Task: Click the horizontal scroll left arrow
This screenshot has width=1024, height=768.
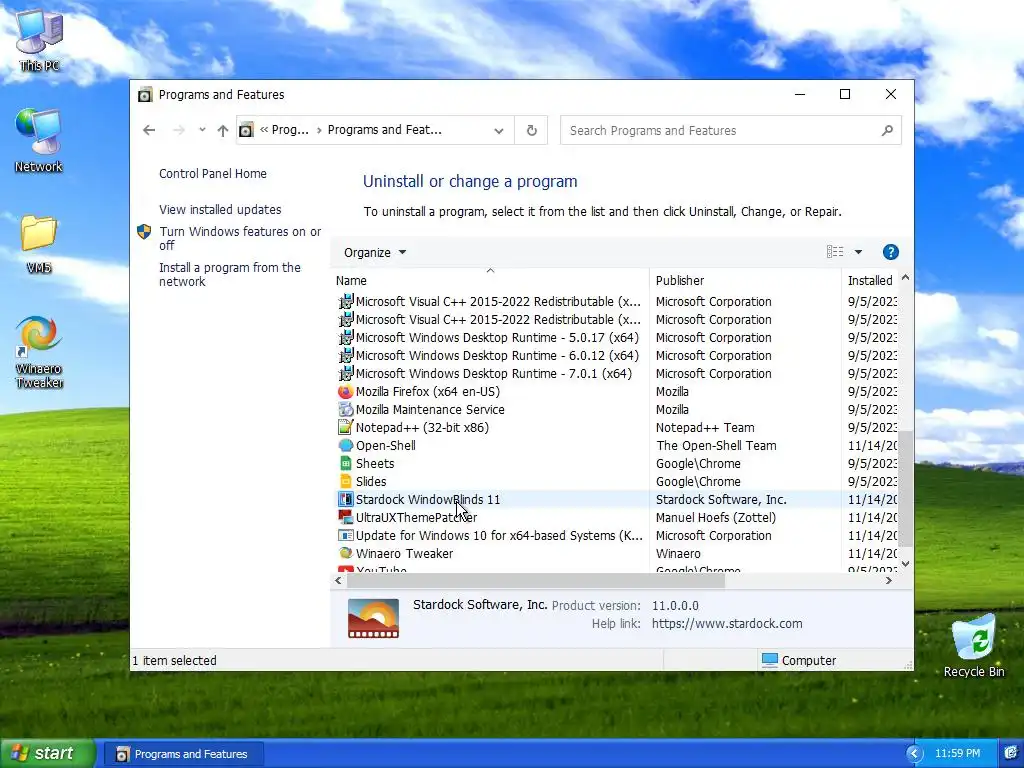Action: (338, 581)
